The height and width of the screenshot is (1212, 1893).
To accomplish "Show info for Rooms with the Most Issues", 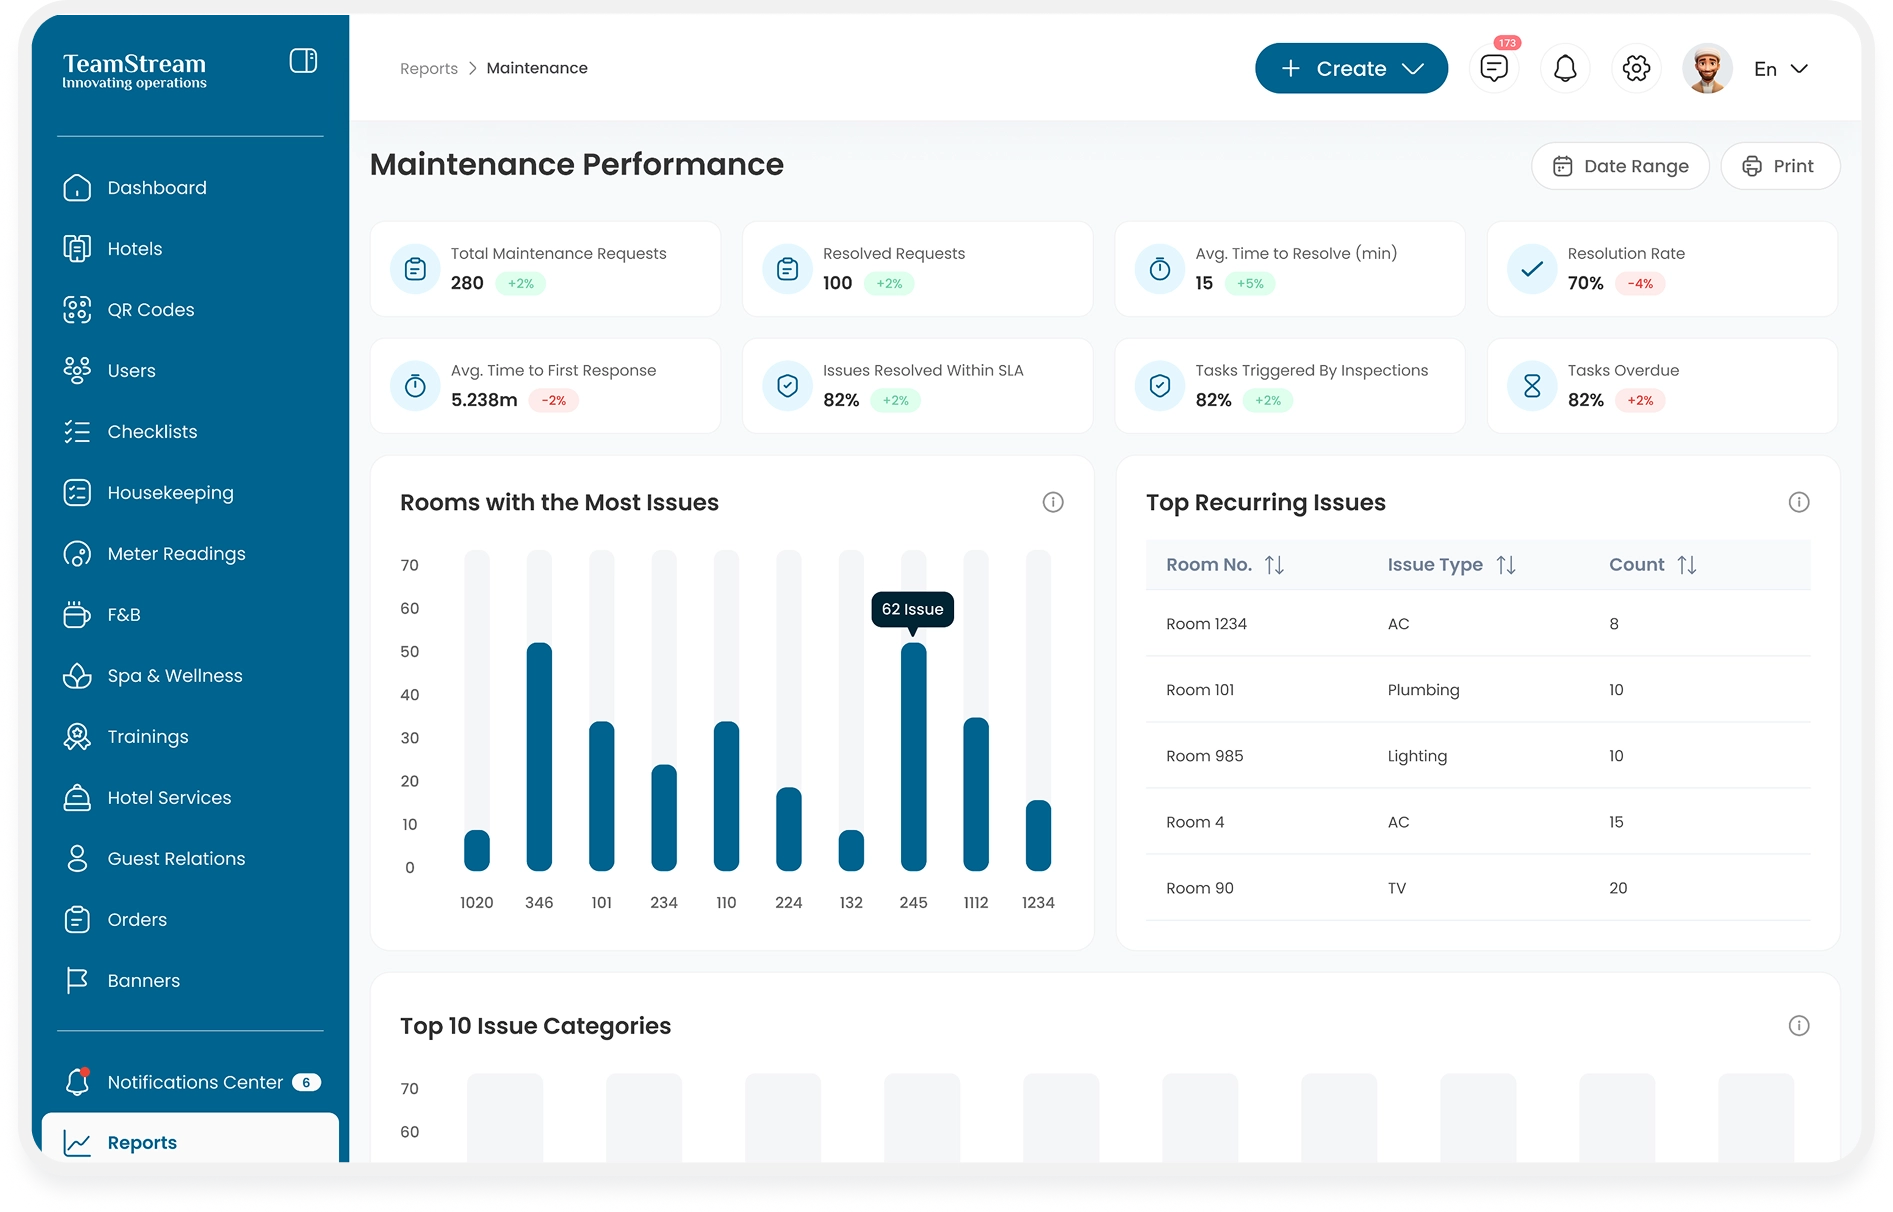I will [1052, 502].
